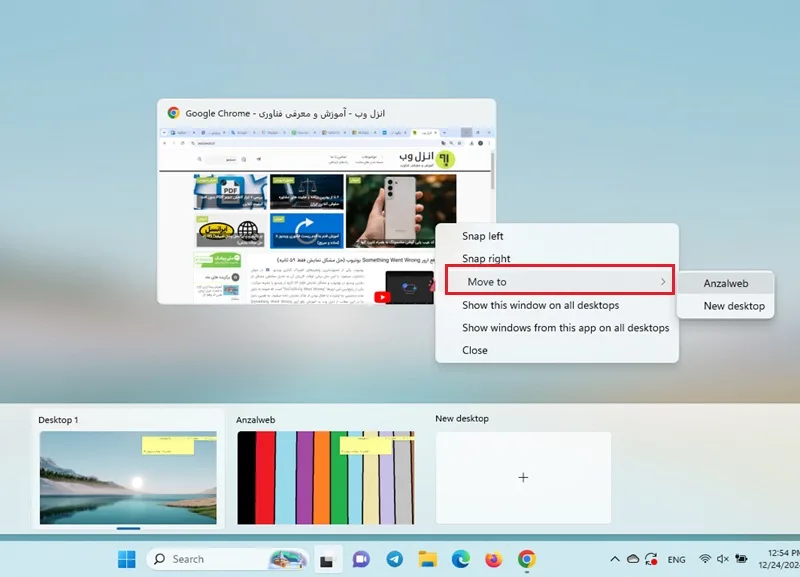Move window to Anzalweb desktop
The height and width of the screenshot is (577, 800).
[x=726, y=283]
